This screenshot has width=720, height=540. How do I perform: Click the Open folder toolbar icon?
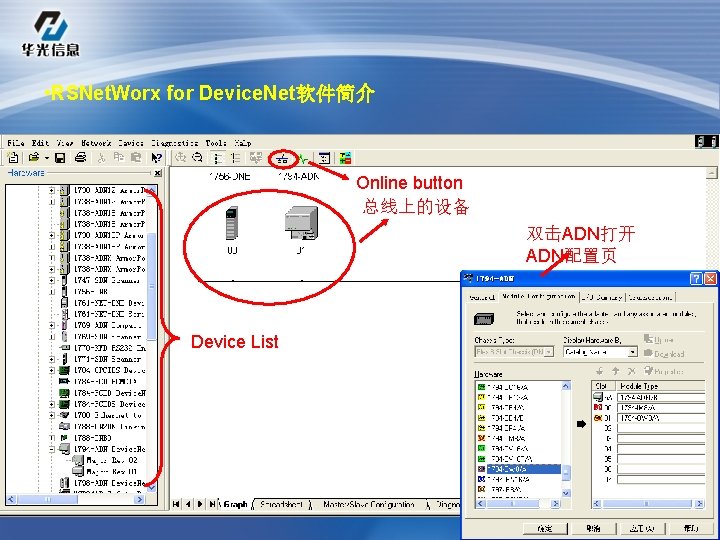[x=34, y=158]
